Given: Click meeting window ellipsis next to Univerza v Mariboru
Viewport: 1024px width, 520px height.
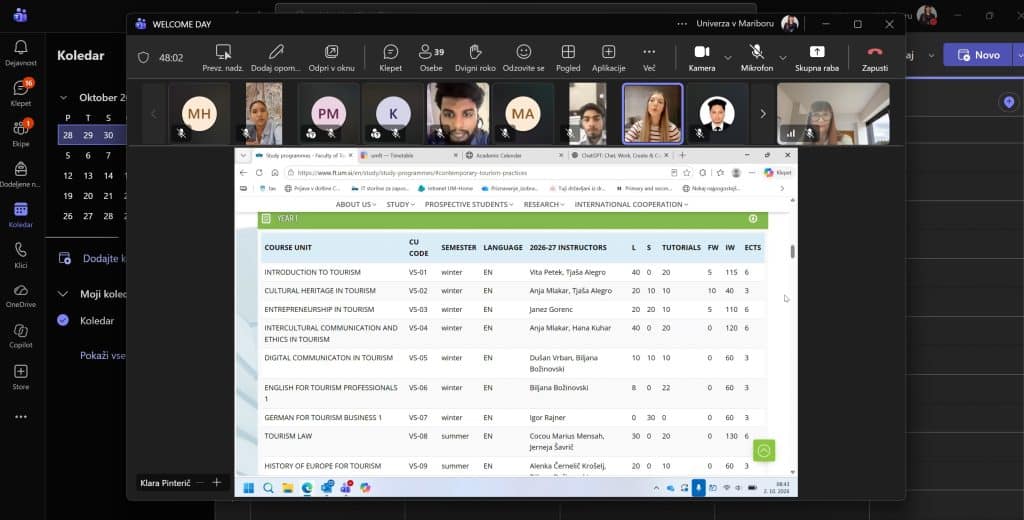Looking at the screenshot, I should (x=682, y=24).
